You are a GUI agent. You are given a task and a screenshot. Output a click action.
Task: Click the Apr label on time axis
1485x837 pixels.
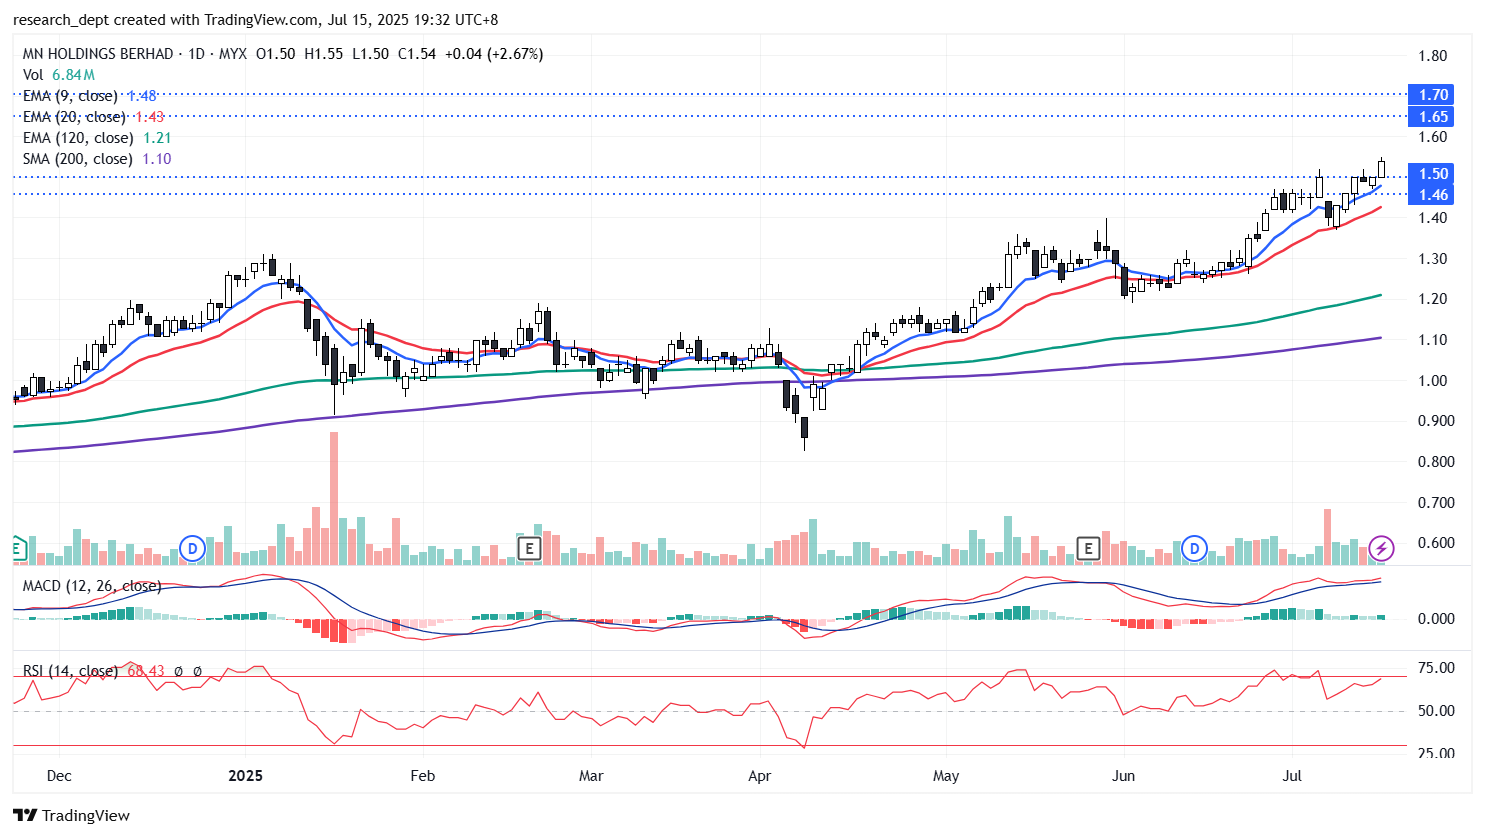759,776
